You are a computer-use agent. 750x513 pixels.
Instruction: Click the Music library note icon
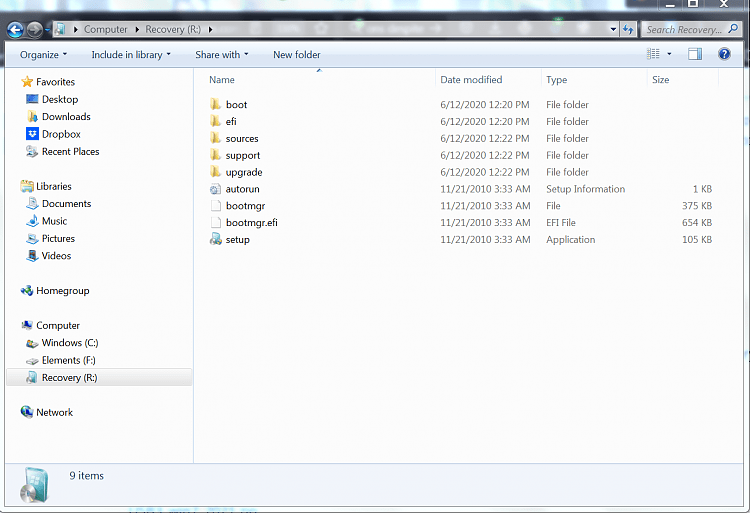point(32,221)
